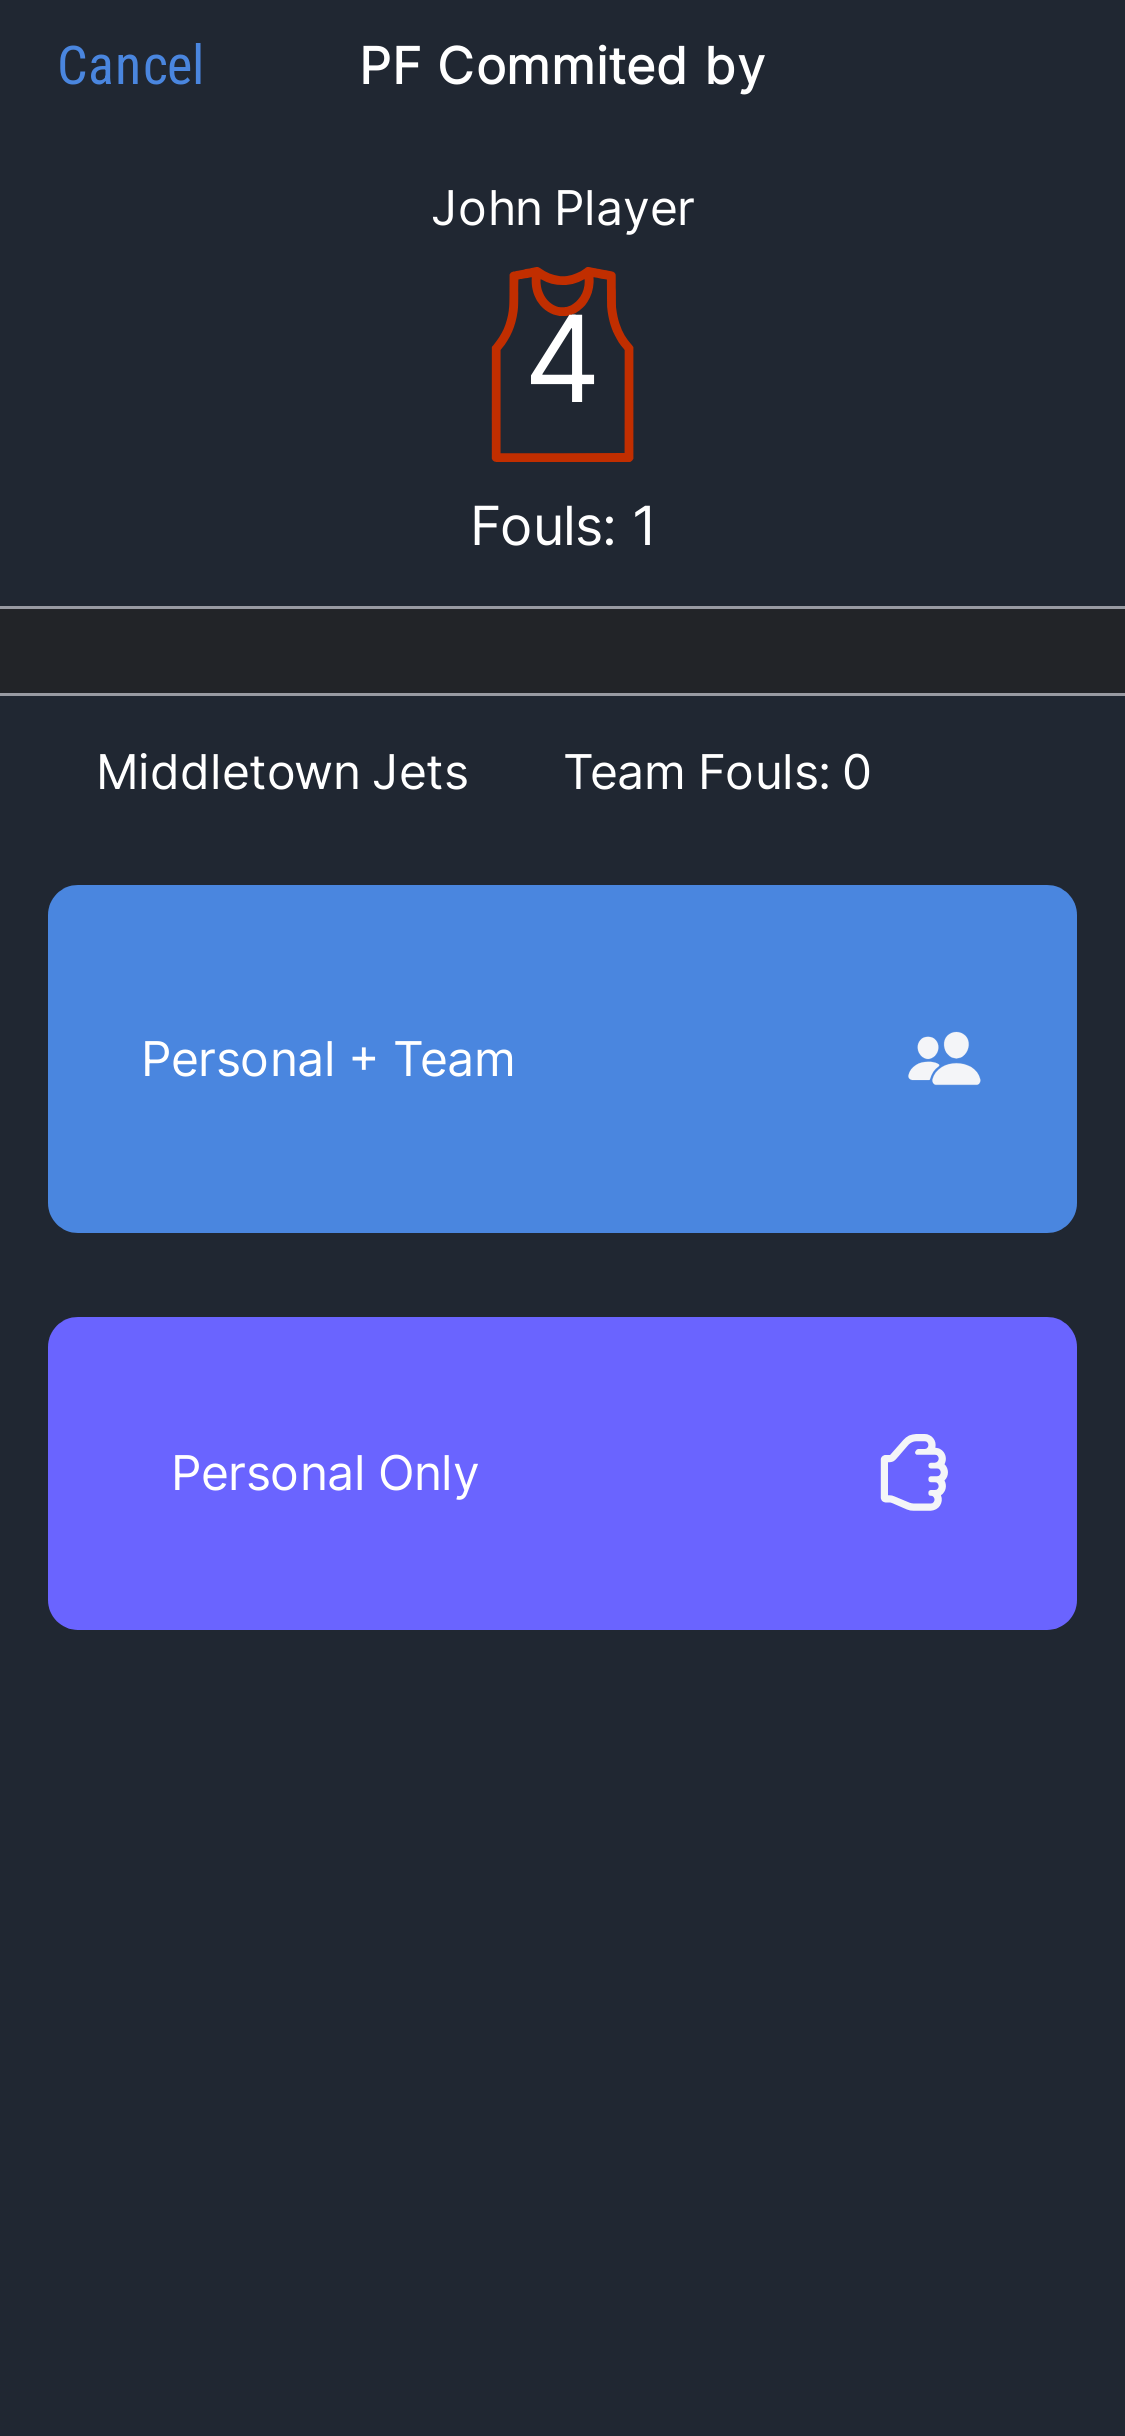Click the Middletown Jets team name

click(x=282, y=772)
